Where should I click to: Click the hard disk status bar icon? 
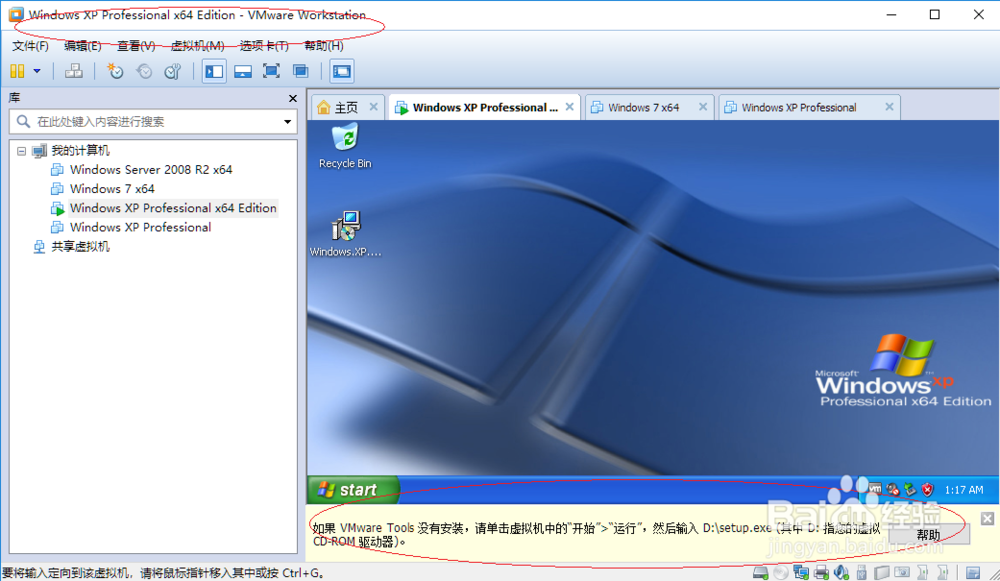pyautogui.click(x=761, y=573)
